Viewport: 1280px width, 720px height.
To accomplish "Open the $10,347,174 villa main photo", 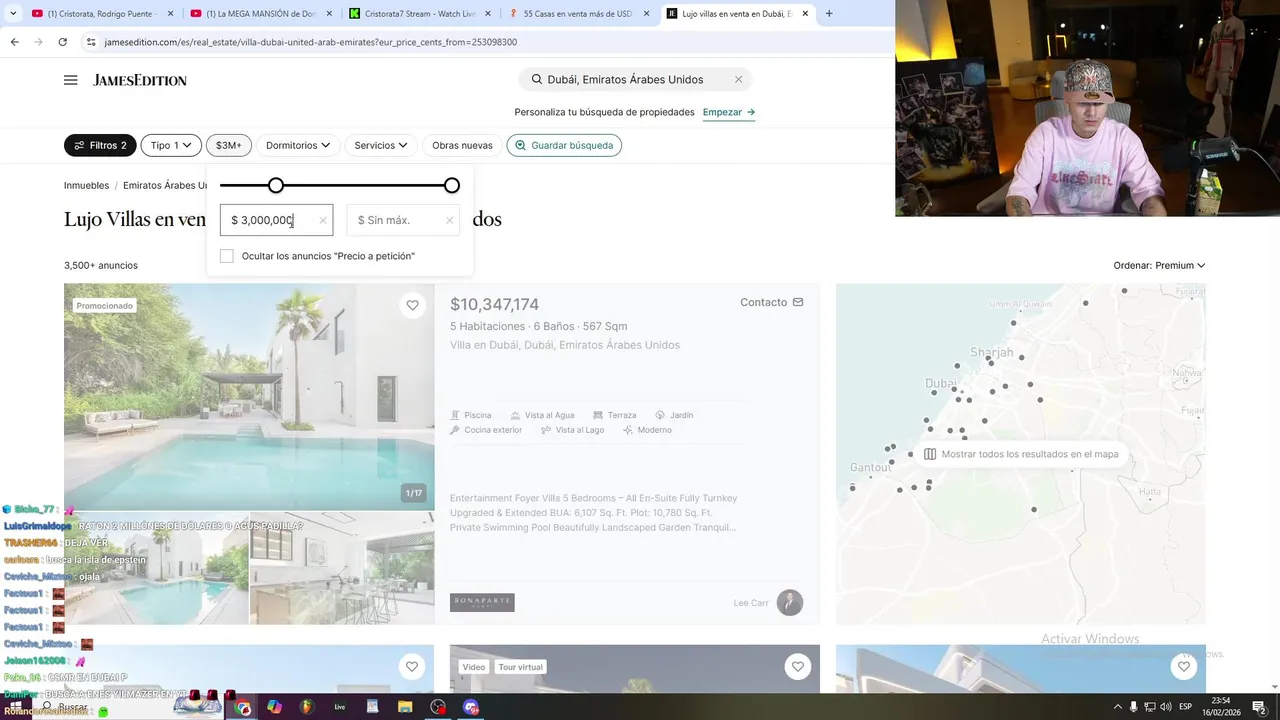I will [249, 397].
